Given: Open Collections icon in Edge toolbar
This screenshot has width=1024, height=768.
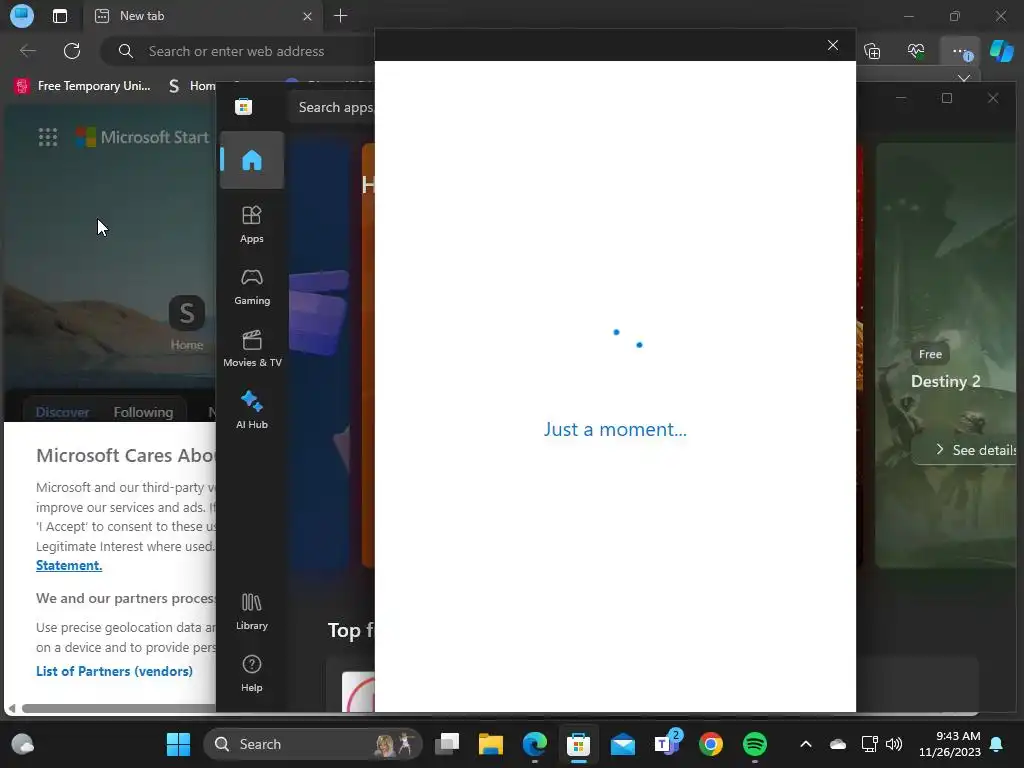Looking at the screenshot, I should point(872,51).
